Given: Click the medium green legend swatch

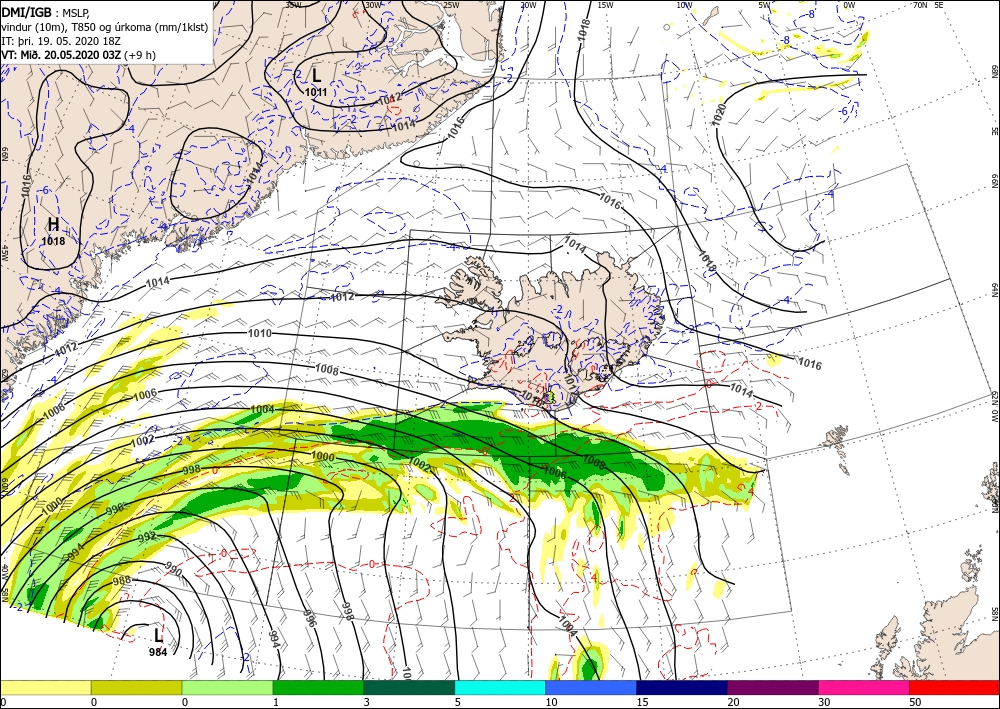Looking at the screenshot, I should click(318, 687).
